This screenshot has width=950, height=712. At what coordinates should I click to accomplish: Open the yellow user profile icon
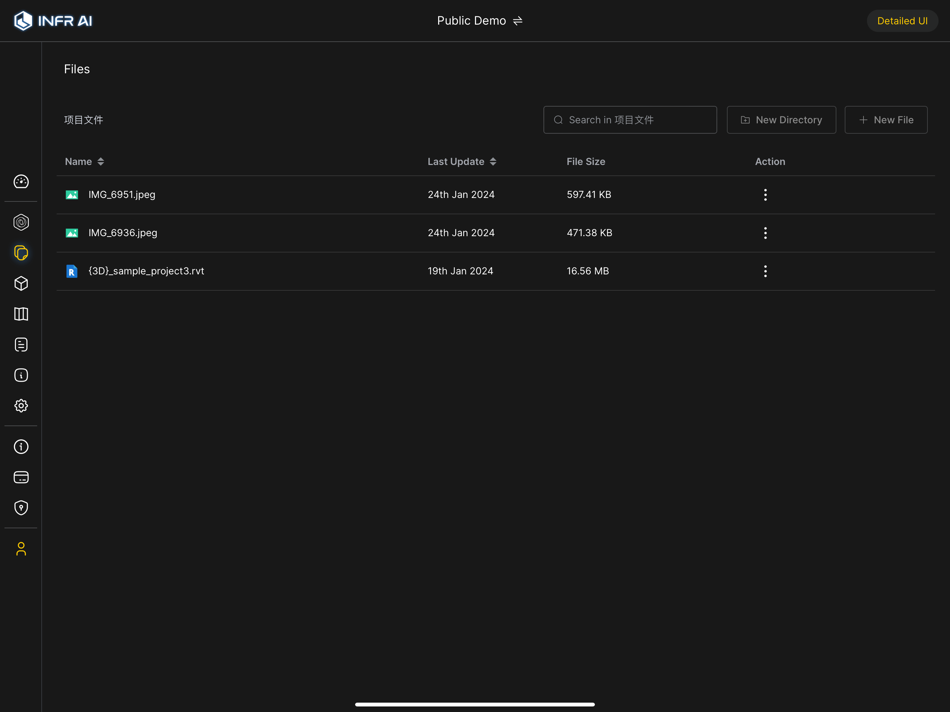point(20,548)
